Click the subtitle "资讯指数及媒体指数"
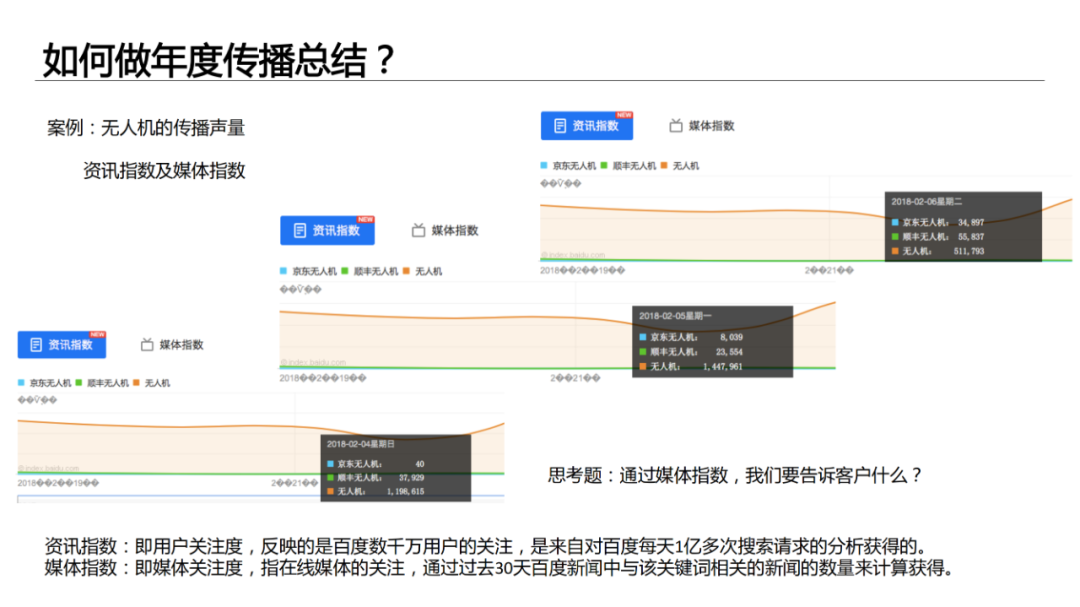Screen dimensions: 1080x607 pyautogui.click(x=165, y=171)
